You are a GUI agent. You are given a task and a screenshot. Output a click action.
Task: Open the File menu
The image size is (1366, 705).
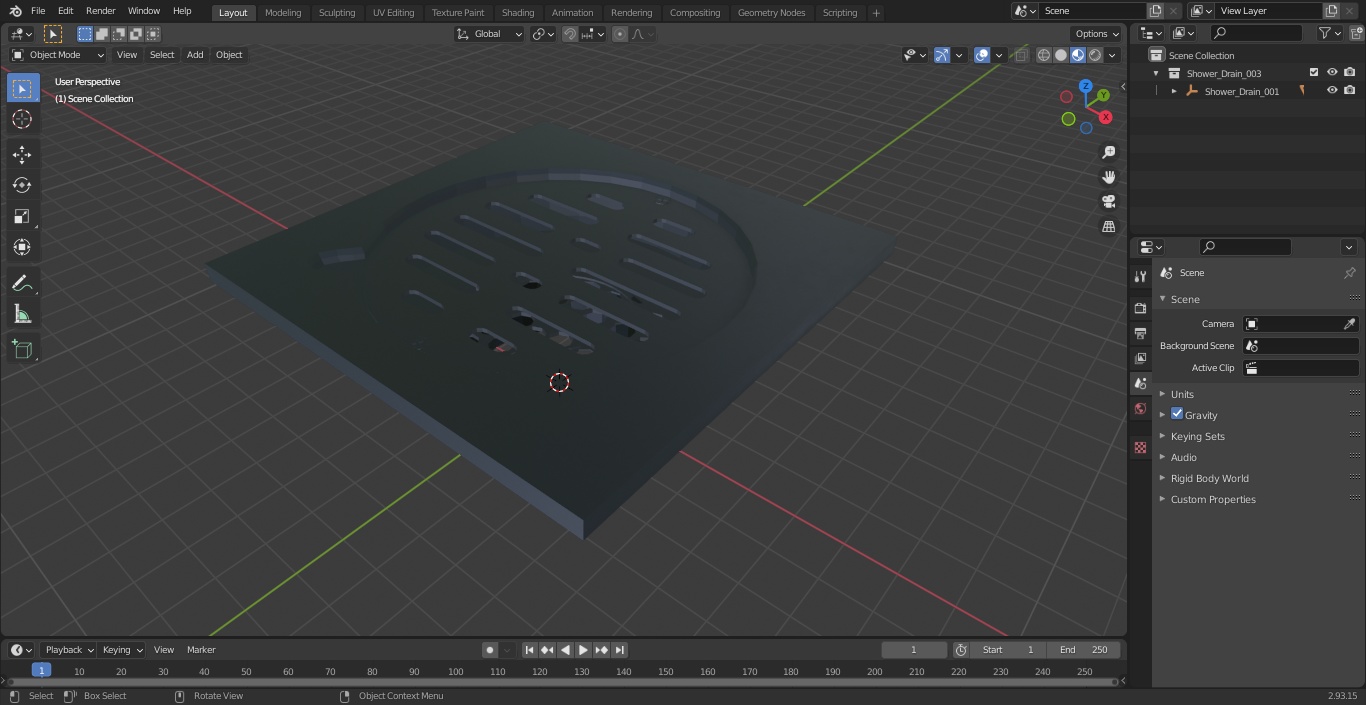pos(38,11)
